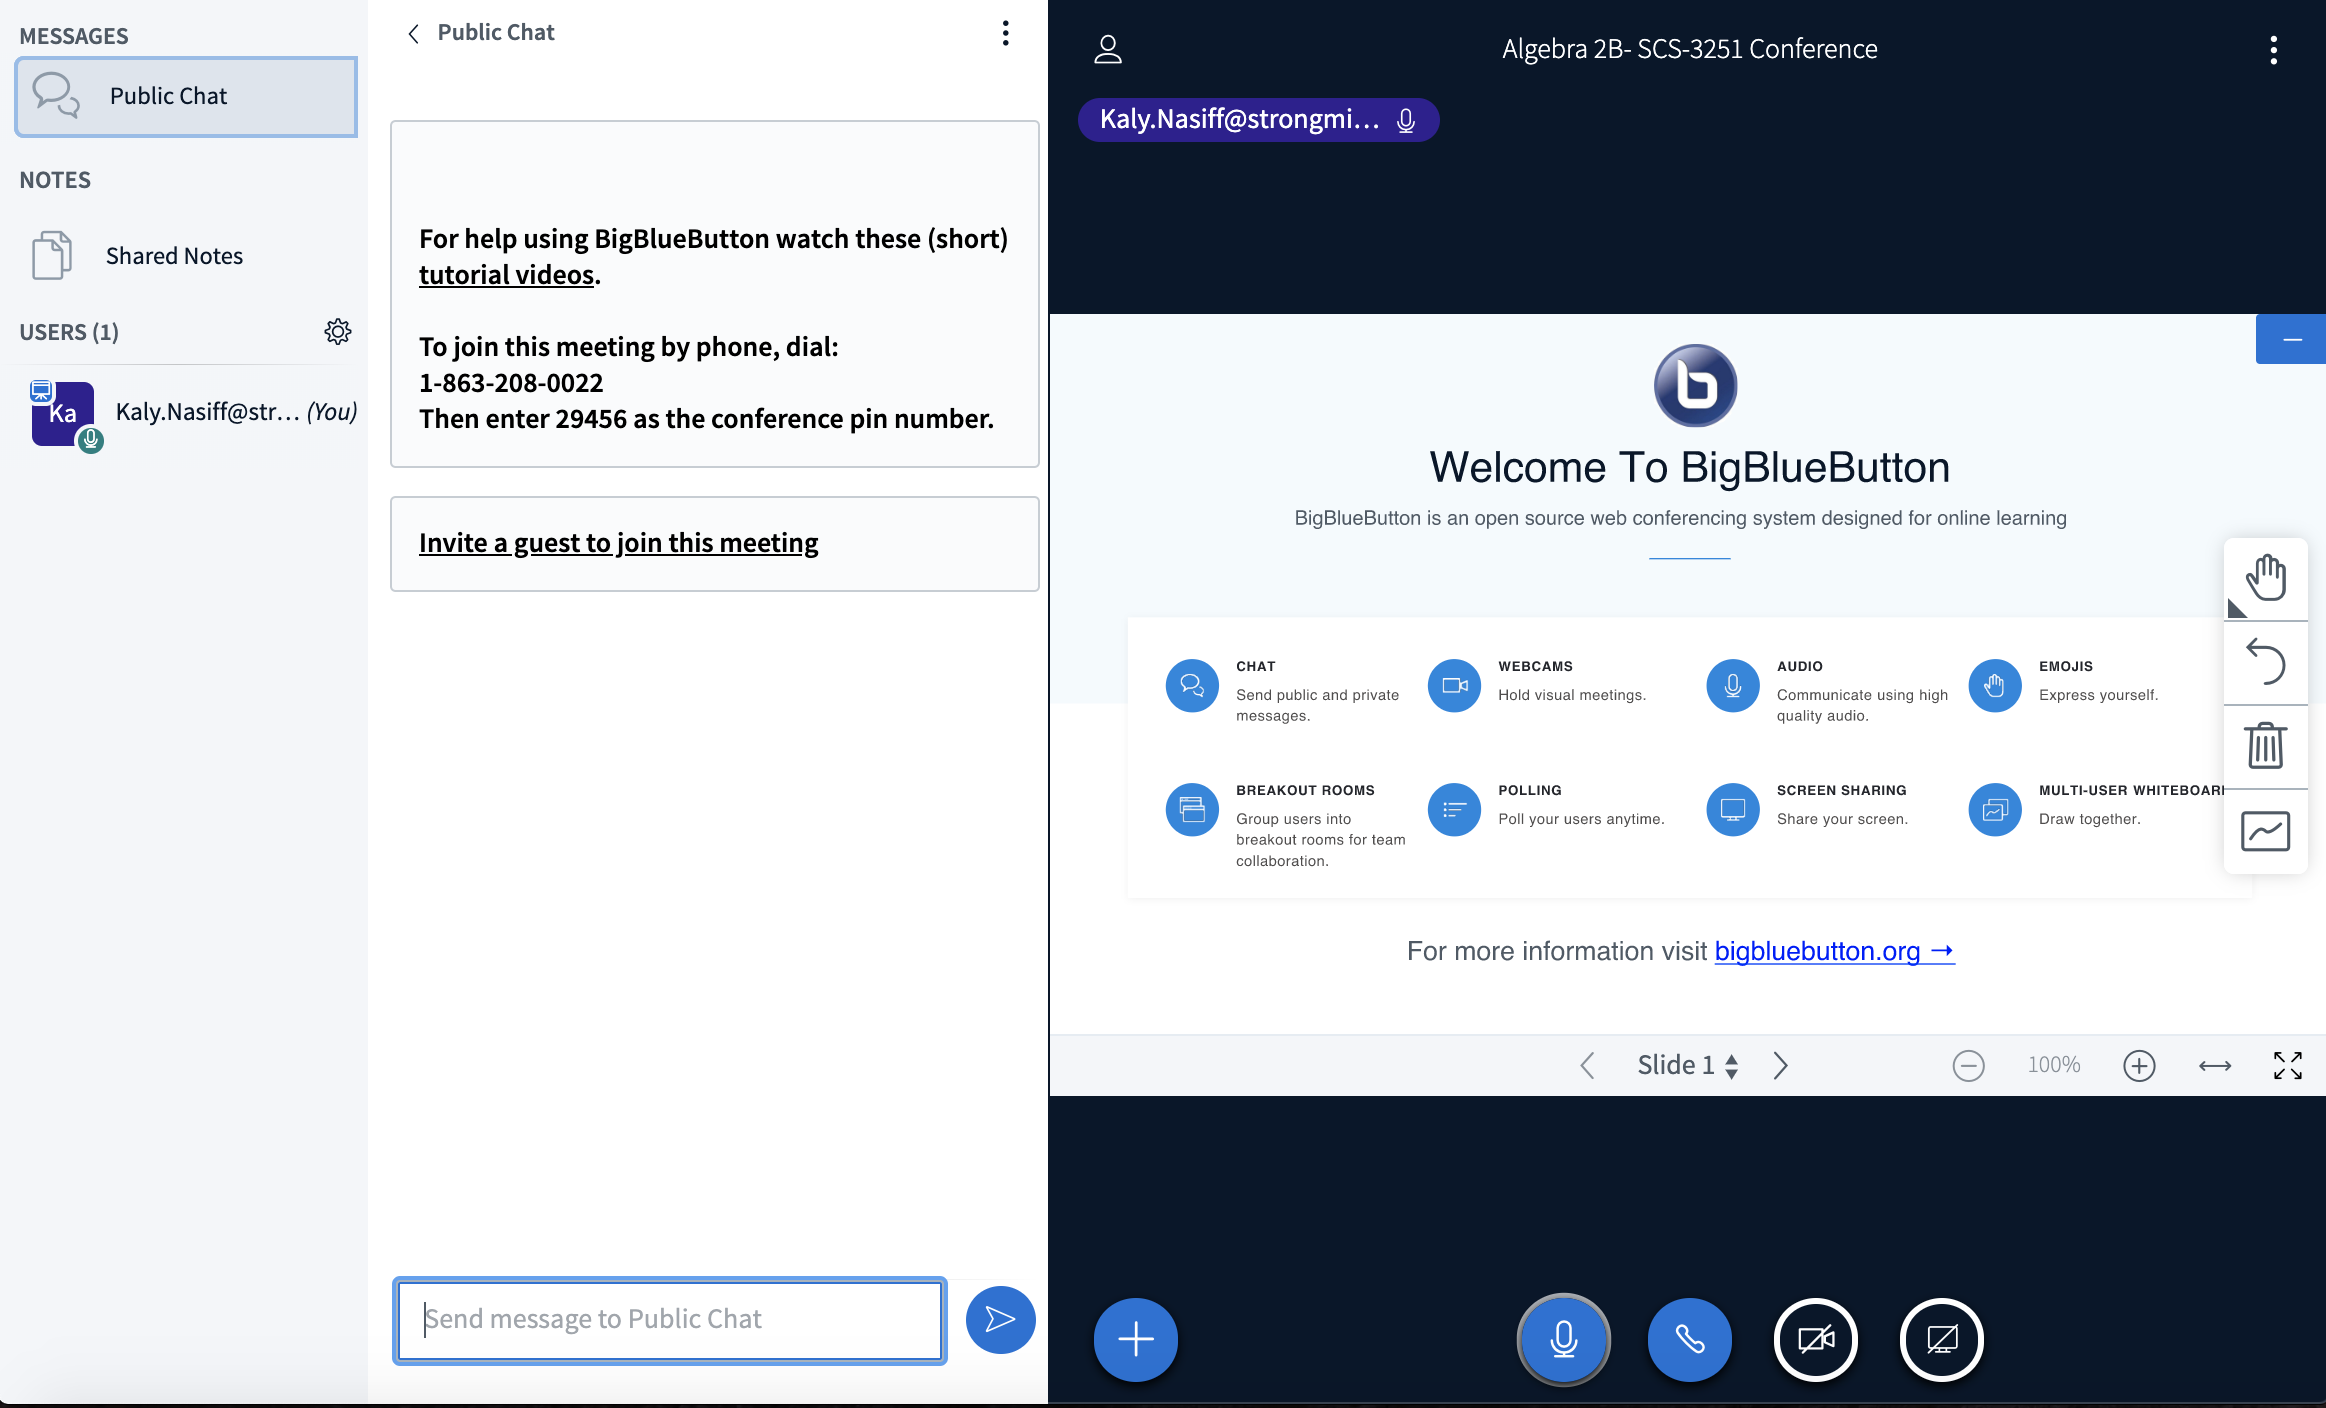
Task: Zoom in the presentation
Action: (x=2139, y=1066)
